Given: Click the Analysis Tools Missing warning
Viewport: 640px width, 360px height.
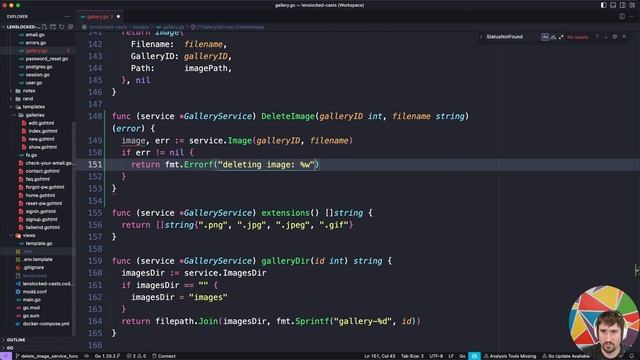Looking at the screenshot, I should [510, 356].
